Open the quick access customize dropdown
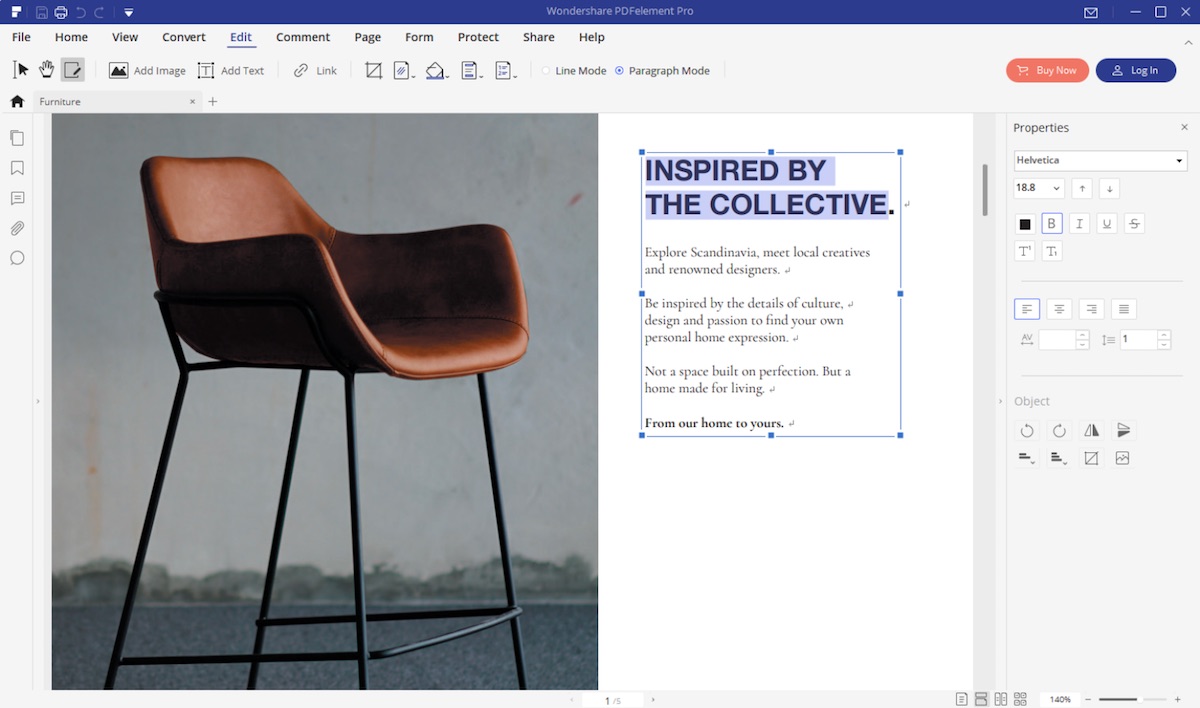Image resolution: width=1200 pixels, height=708 pixels. coord(129,12)
